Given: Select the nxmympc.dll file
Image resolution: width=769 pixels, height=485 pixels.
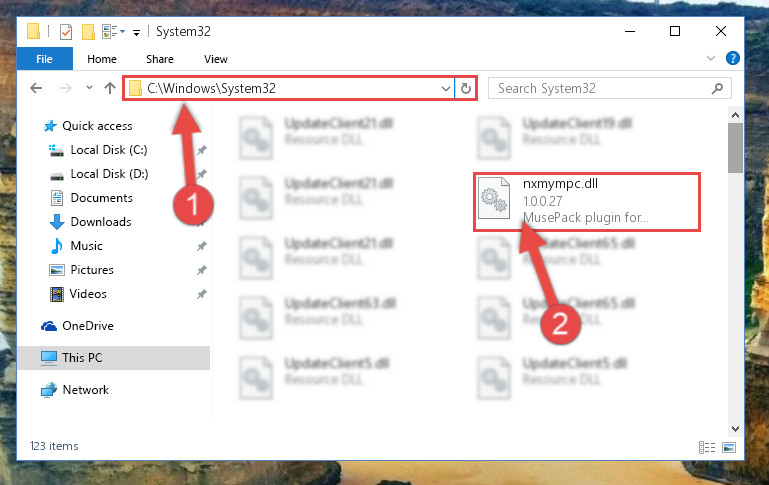Looking at the screenshot, I should (587, 202).
